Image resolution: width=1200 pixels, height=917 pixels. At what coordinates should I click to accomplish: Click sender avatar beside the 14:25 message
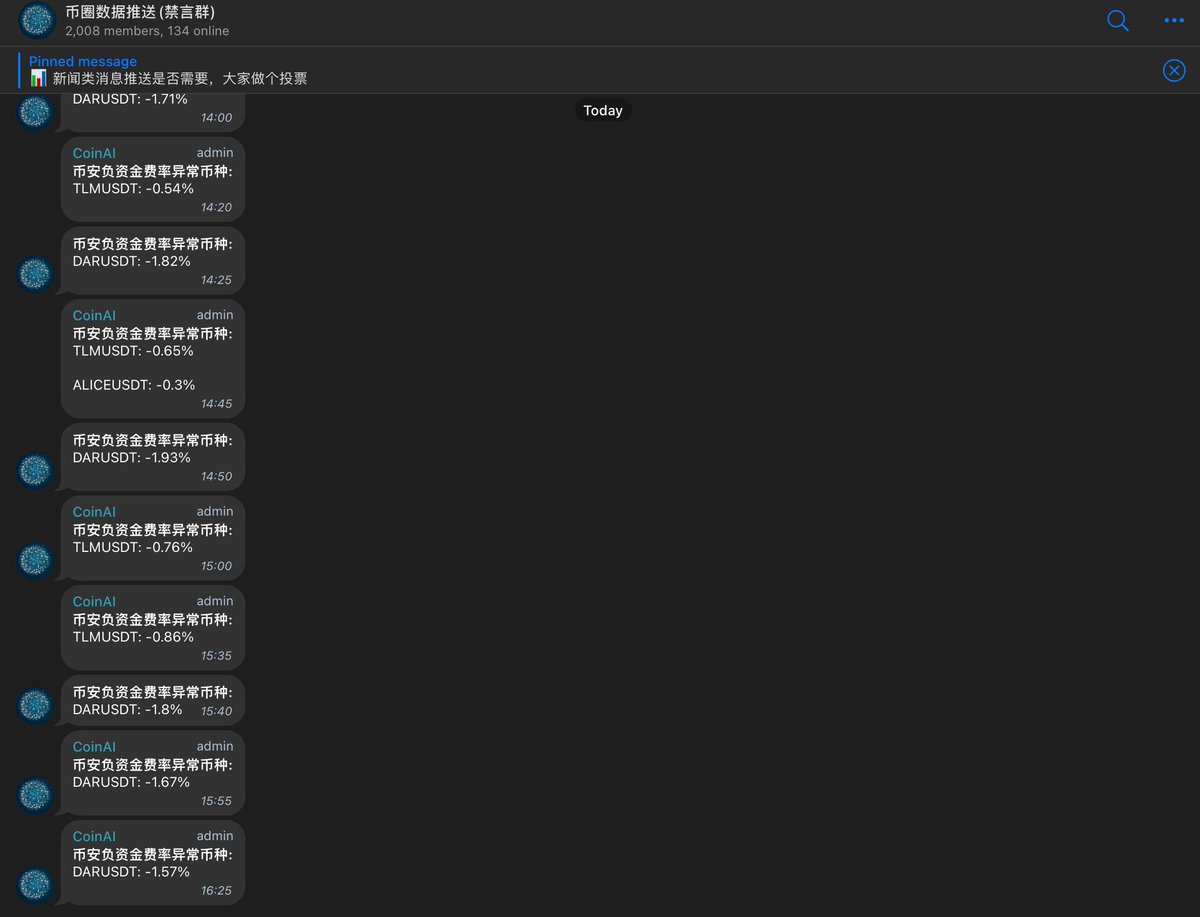[x=36, y=275]
